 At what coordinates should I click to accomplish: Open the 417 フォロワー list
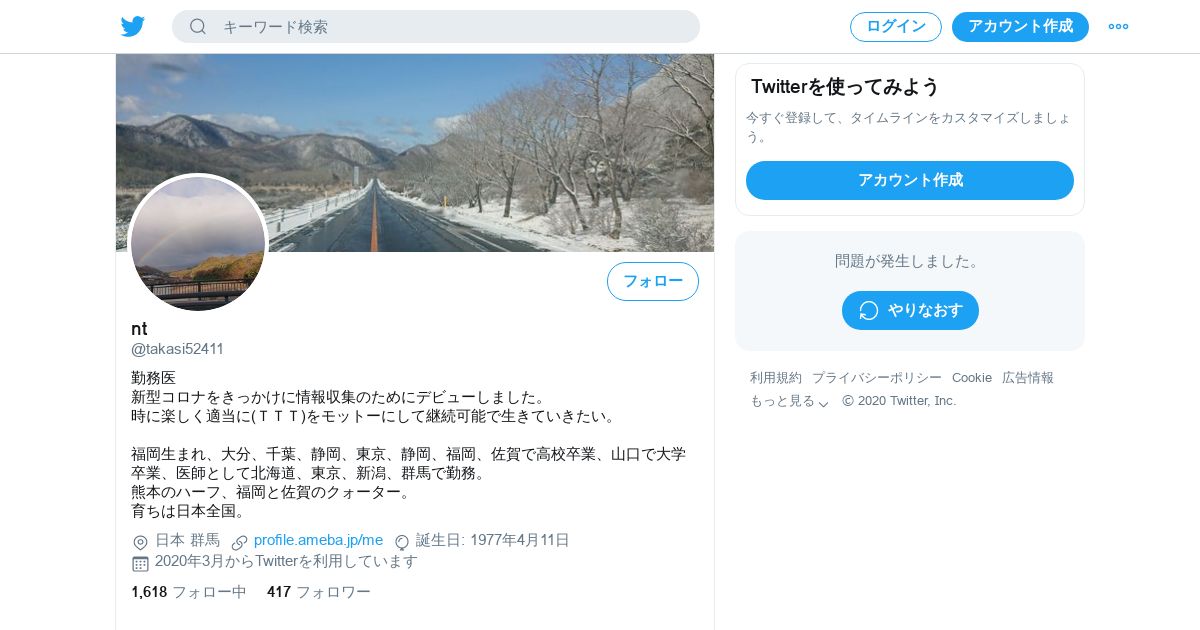(x=319, y=592)
